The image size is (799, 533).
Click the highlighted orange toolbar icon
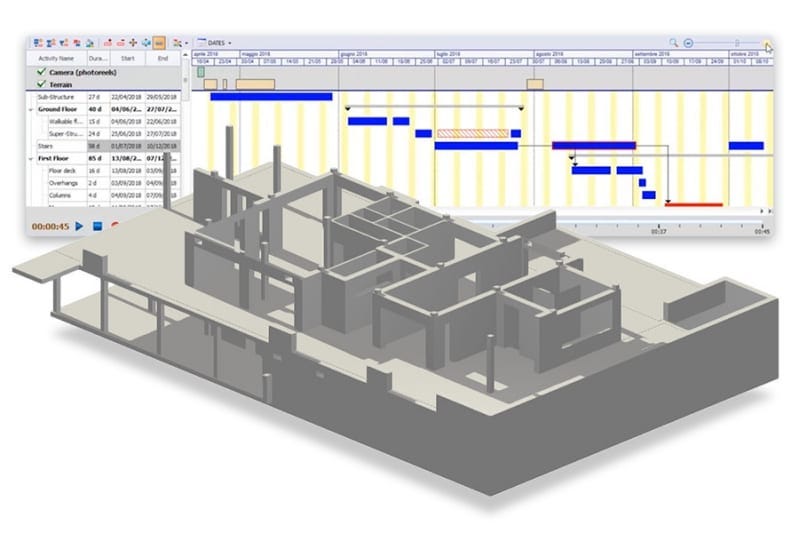[x=158, y=43]
